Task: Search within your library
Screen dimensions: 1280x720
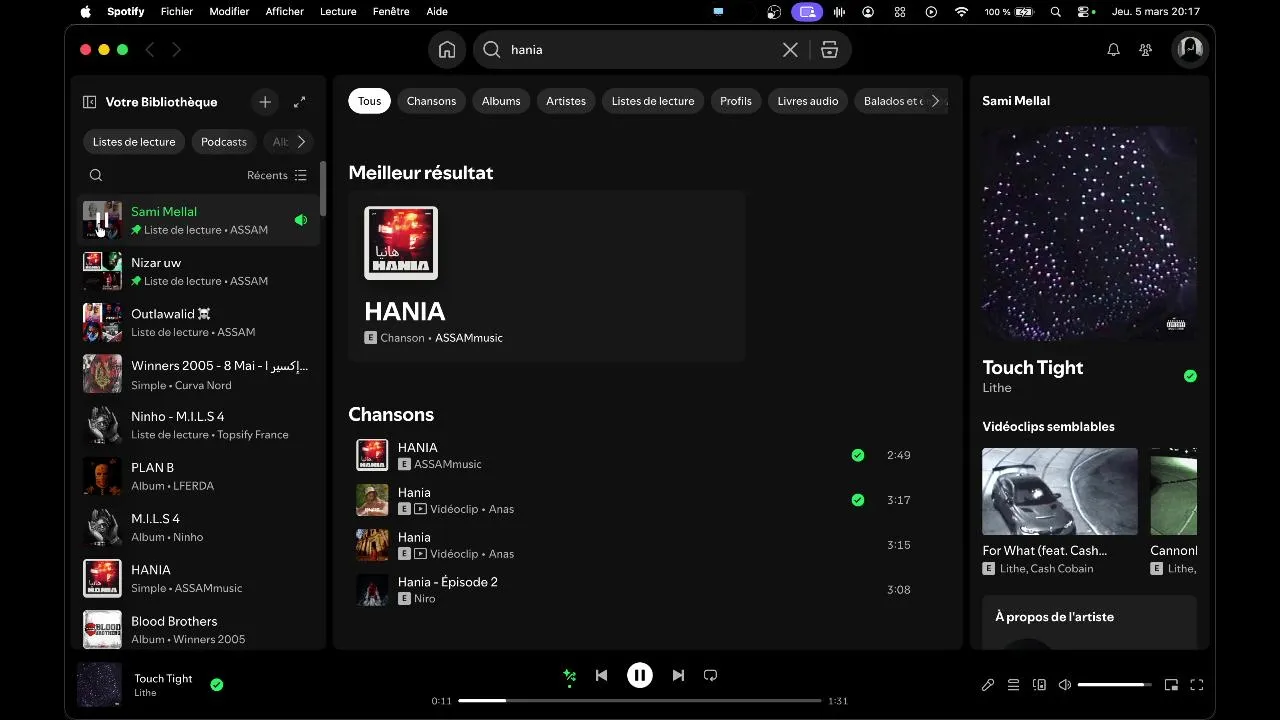Action: click(x=96, y=175)
